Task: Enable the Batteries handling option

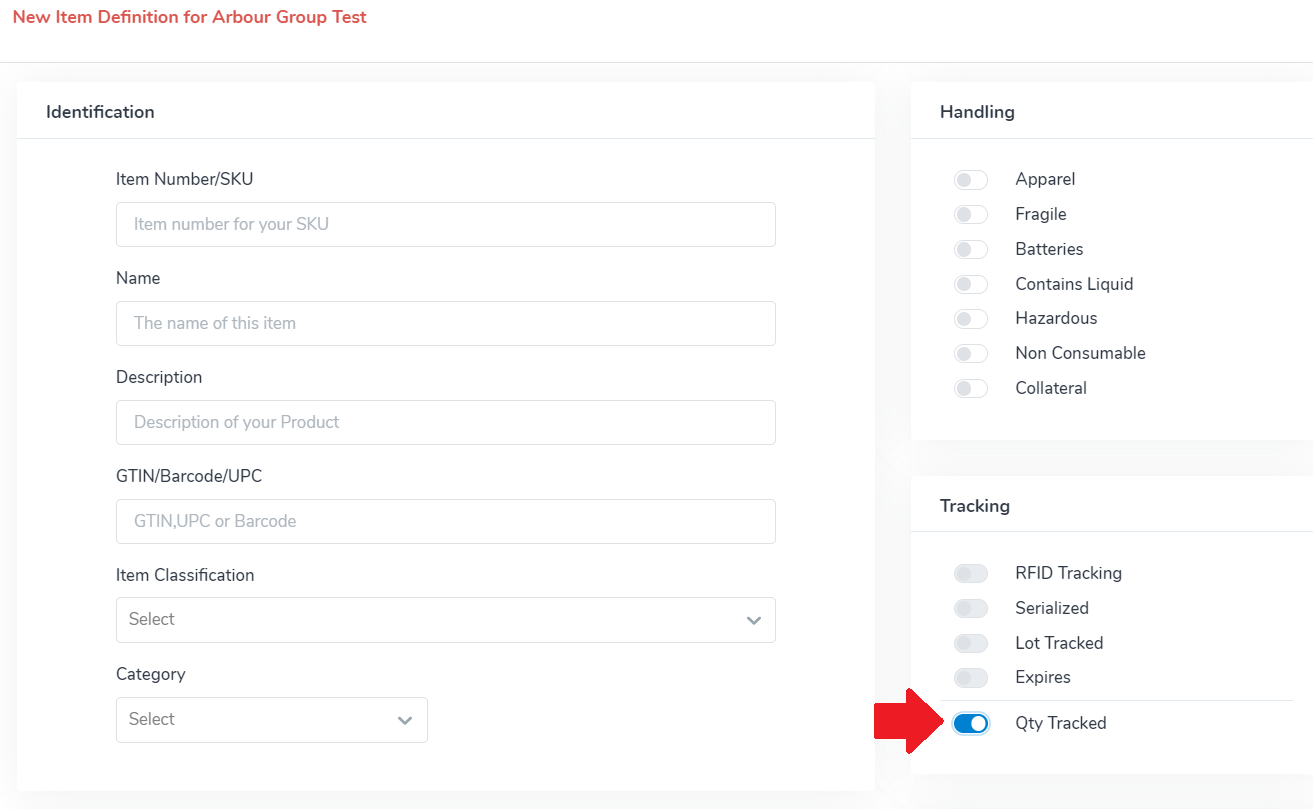Action: (970, 249)
